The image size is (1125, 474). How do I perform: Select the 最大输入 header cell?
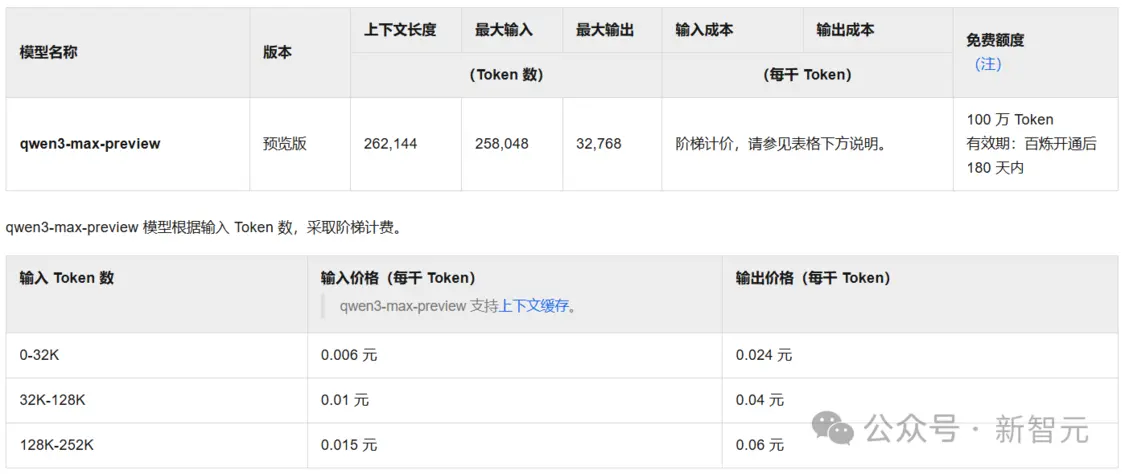(x=504, y=30)
